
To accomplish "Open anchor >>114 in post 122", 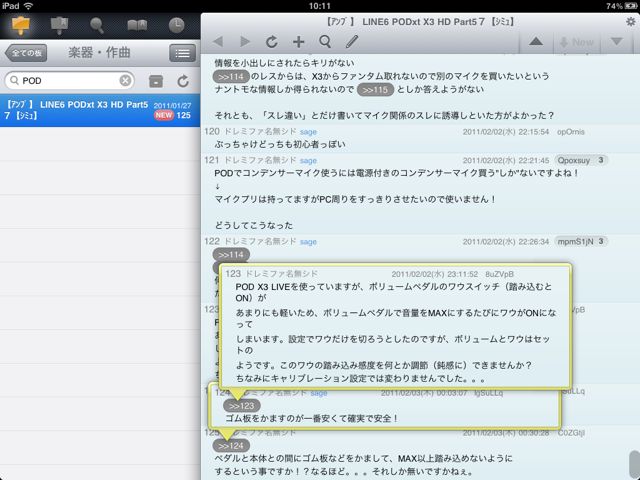I will 231,255.
